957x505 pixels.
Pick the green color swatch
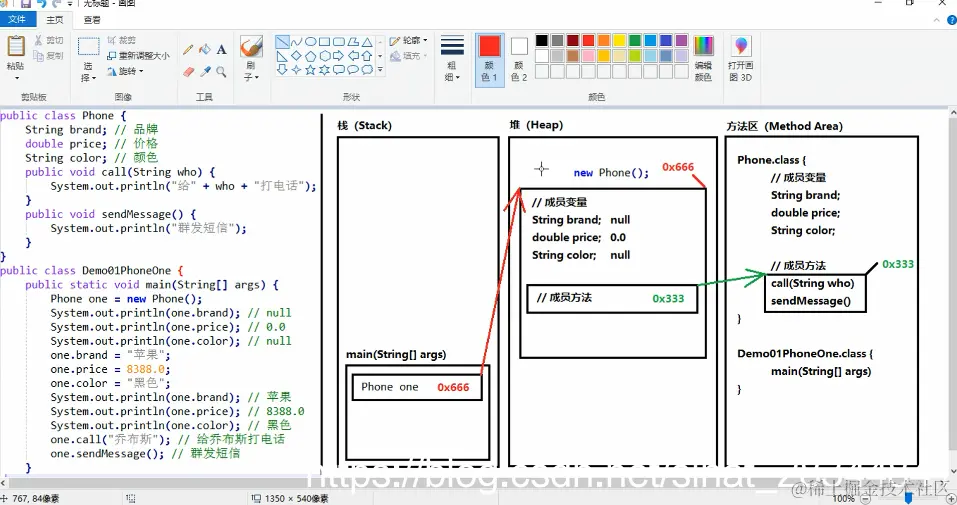coord(635,40)
